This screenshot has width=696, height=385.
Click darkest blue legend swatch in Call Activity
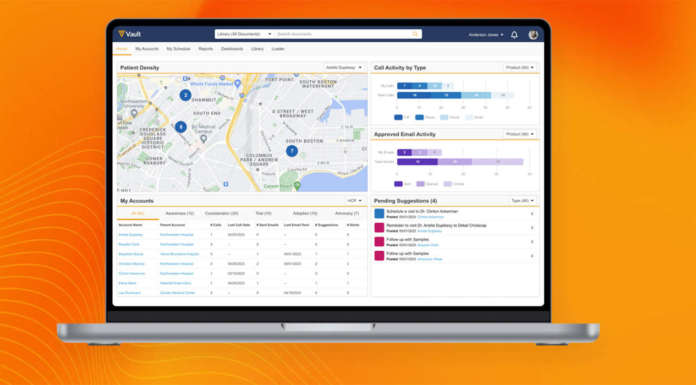coord(398,117)
